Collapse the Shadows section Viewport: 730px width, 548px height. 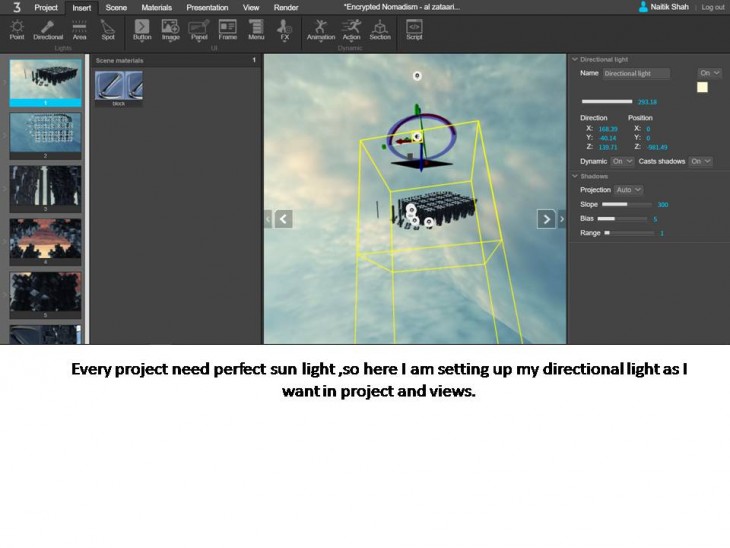point(575,176)
